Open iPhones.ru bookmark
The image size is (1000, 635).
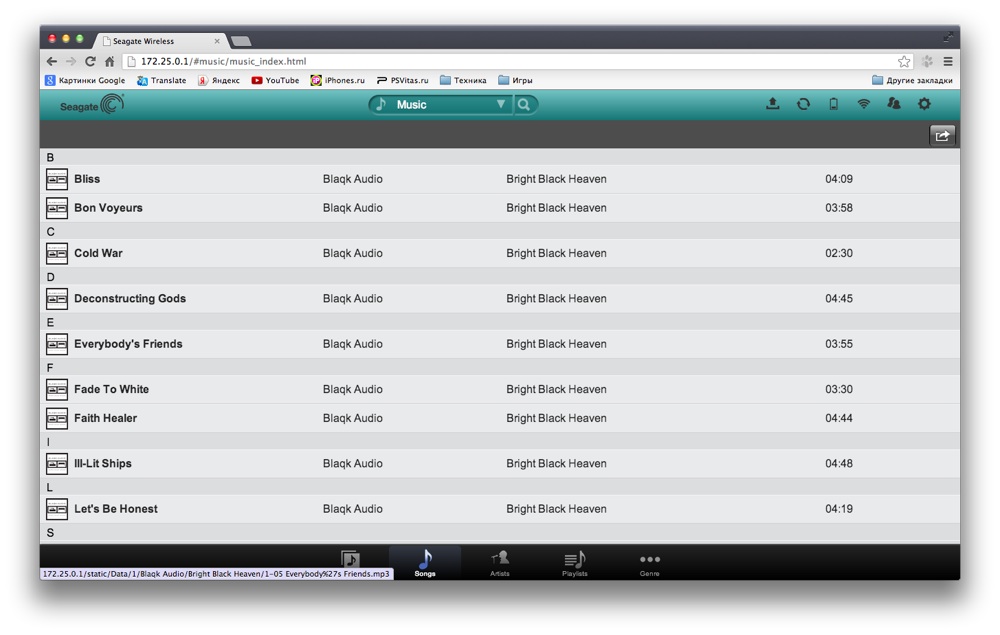tap(337, 80)
